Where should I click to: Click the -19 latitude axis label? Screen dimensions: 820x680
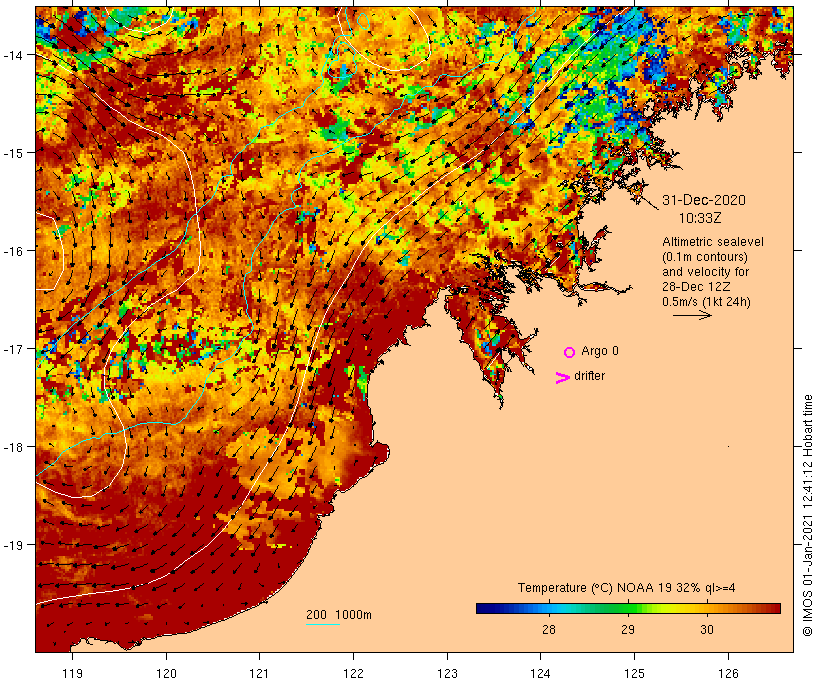[x=13, y=545]
